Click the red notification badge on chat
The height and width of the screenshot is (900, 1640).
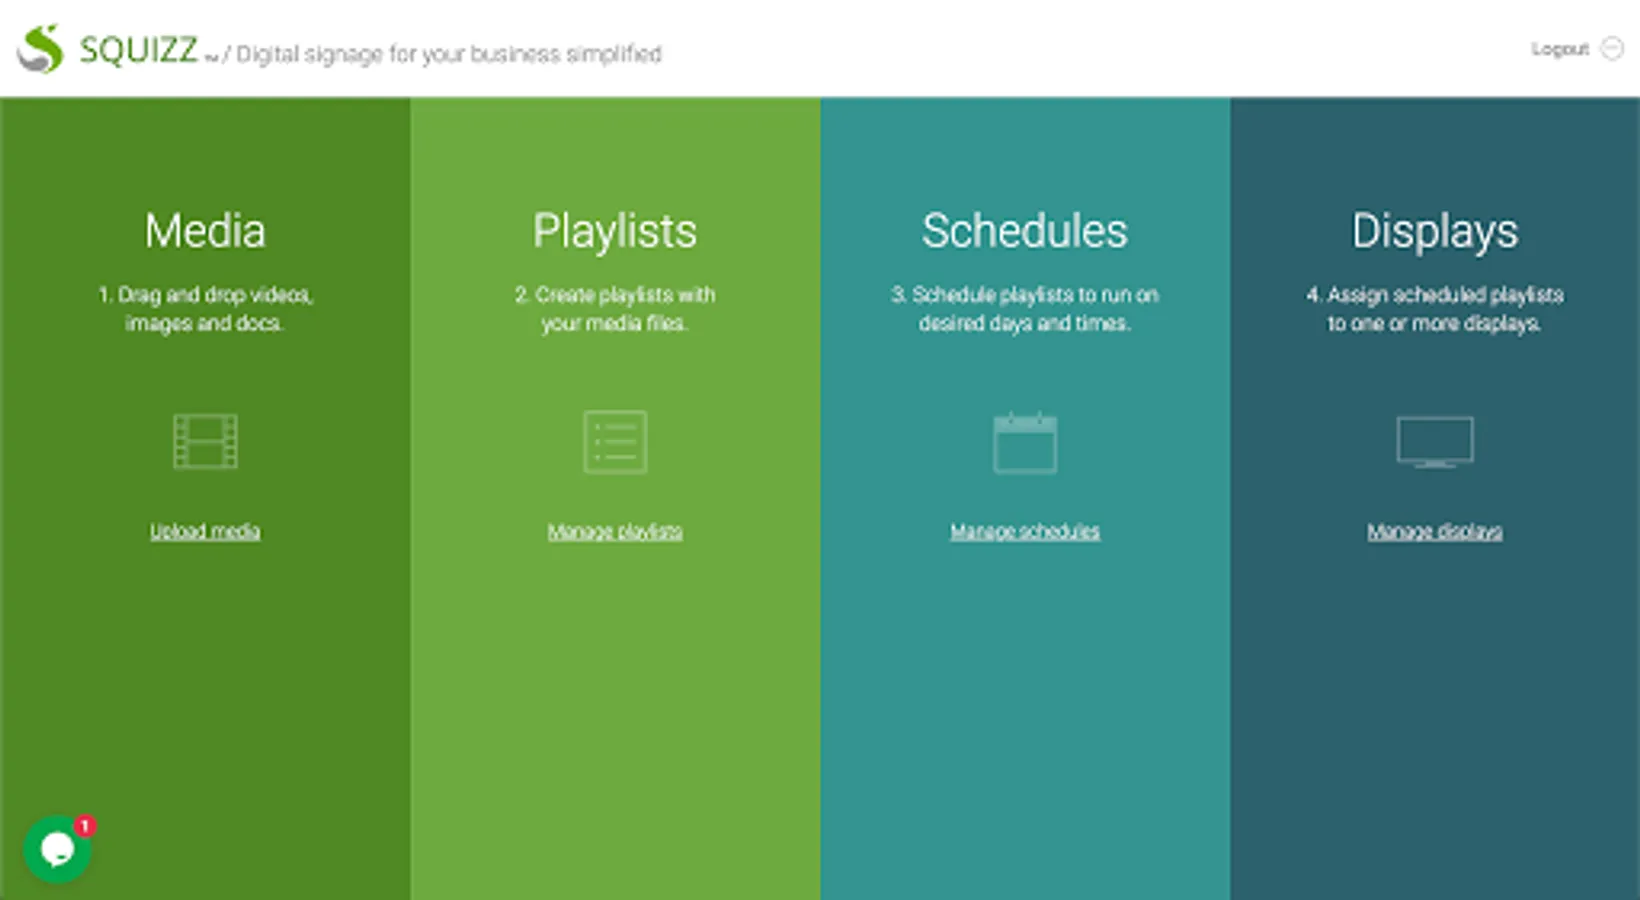[x=85, y=826]
